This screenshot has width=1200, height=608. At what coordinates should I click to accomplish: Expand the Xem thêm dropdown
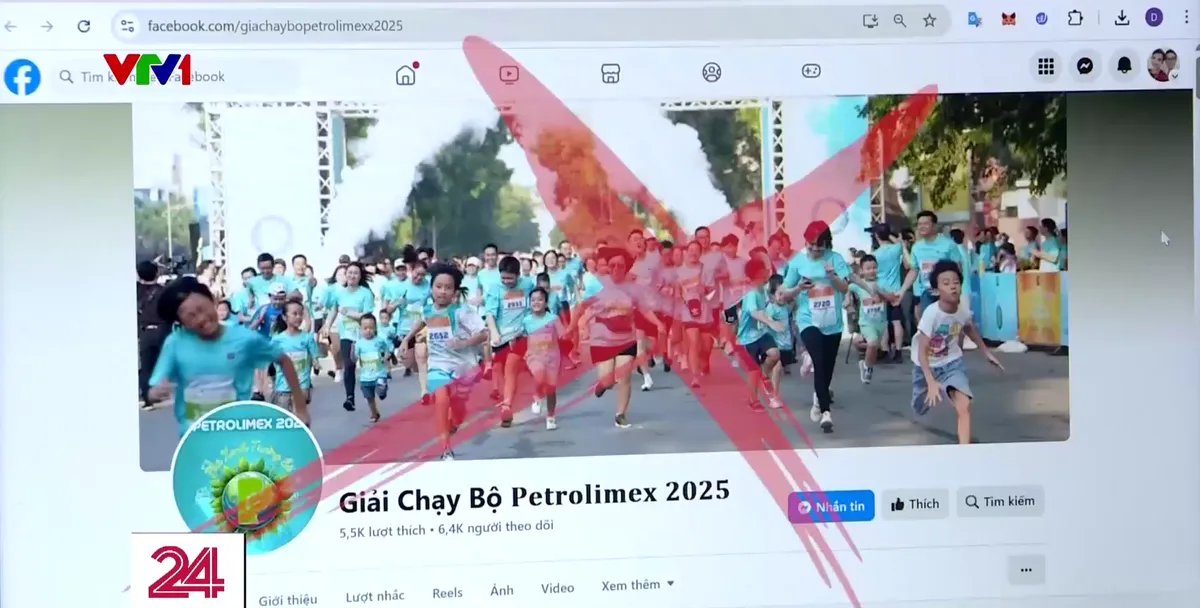pos(638,585)
